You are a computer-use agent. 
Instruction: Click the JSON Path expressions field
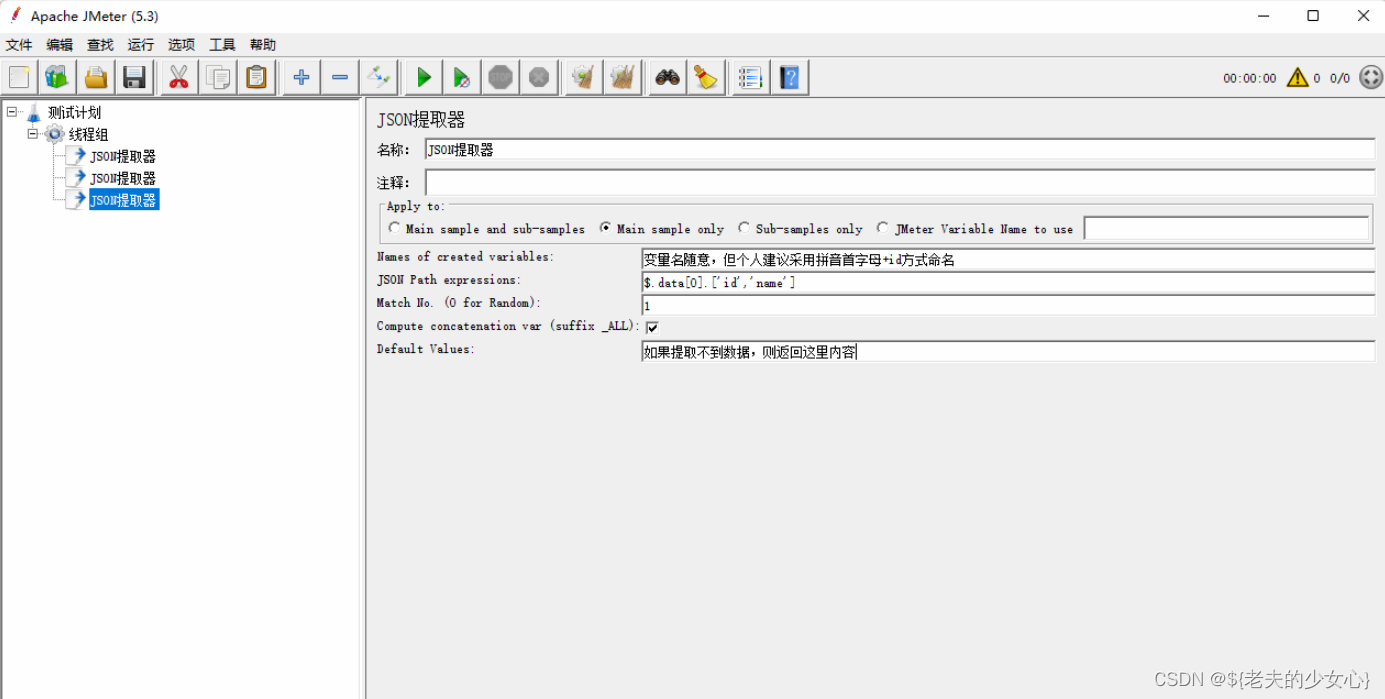point(1008,283)
